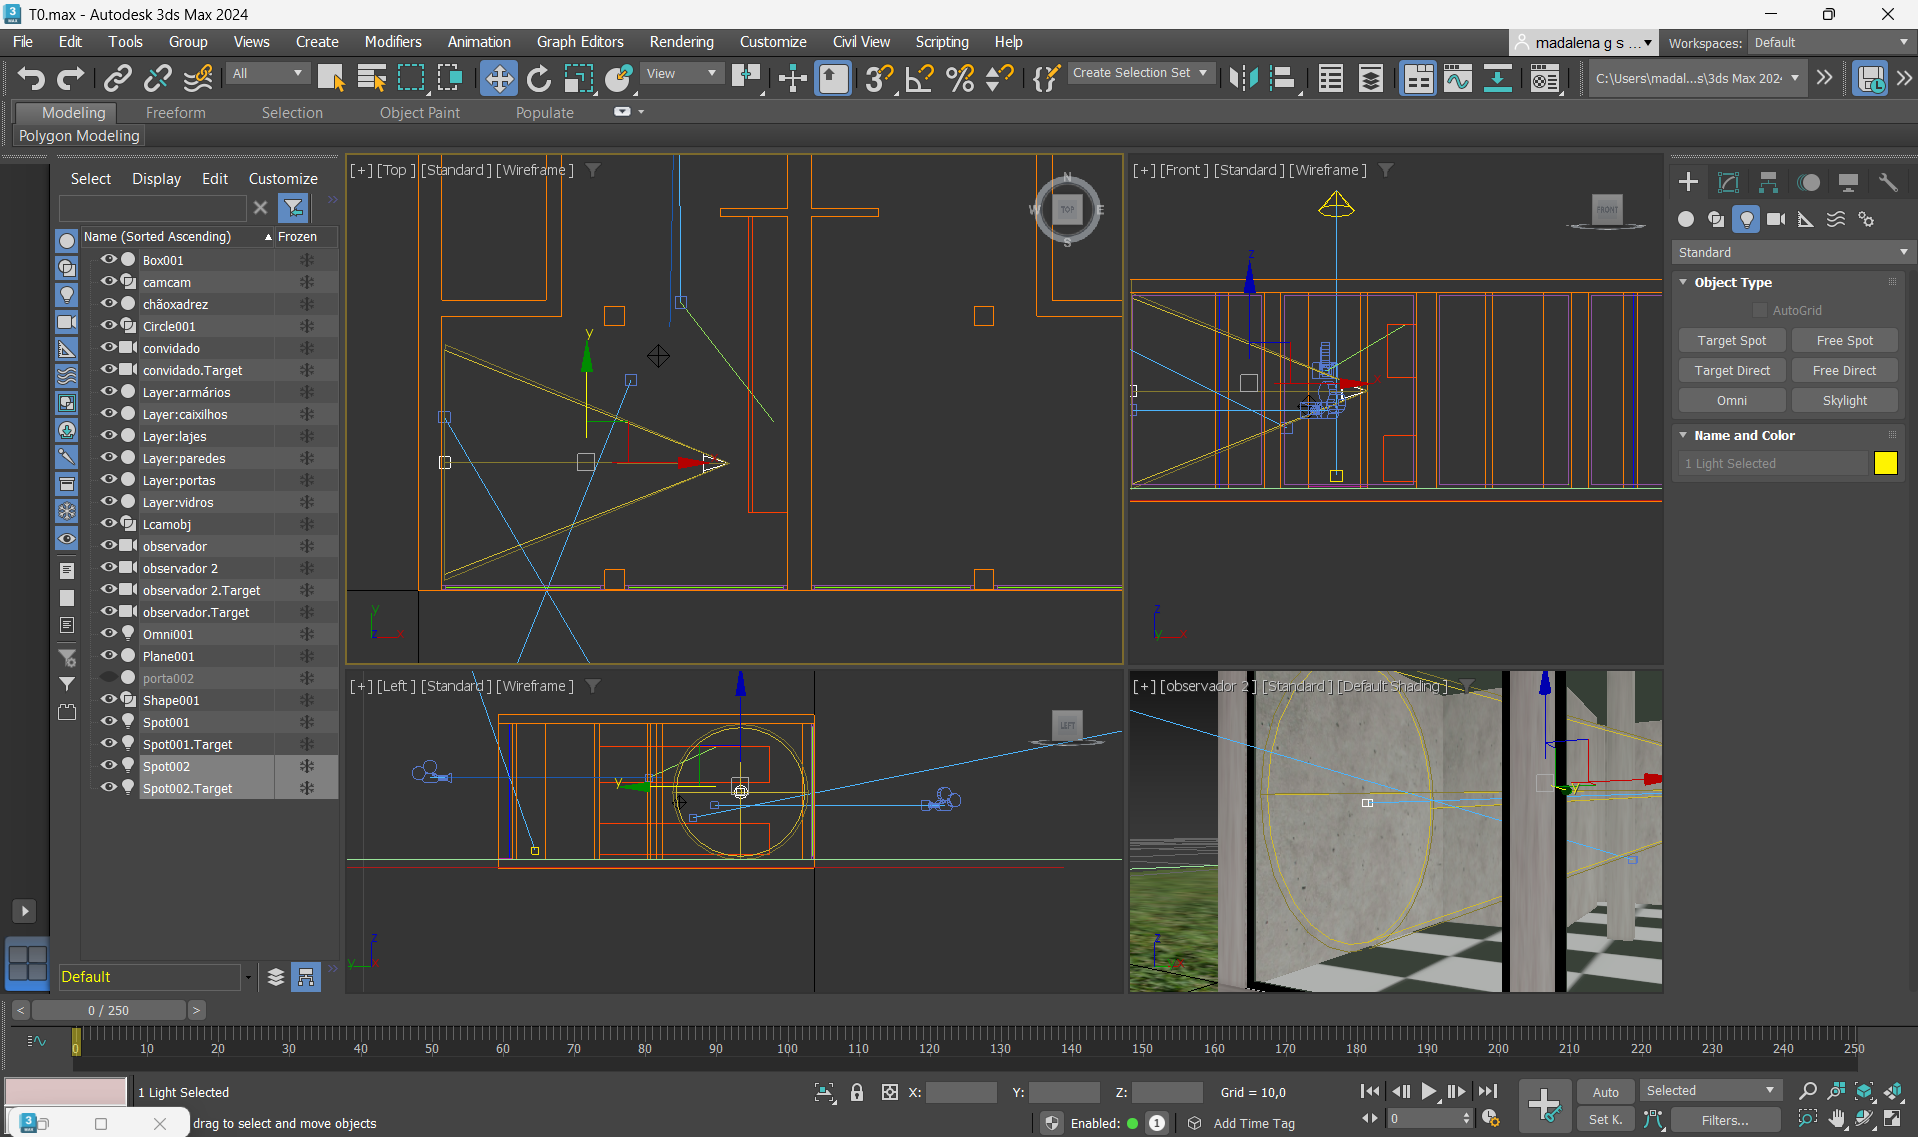Open the Rendering menu
Screen dimensions: 1918x1137
tap(681, 42)
